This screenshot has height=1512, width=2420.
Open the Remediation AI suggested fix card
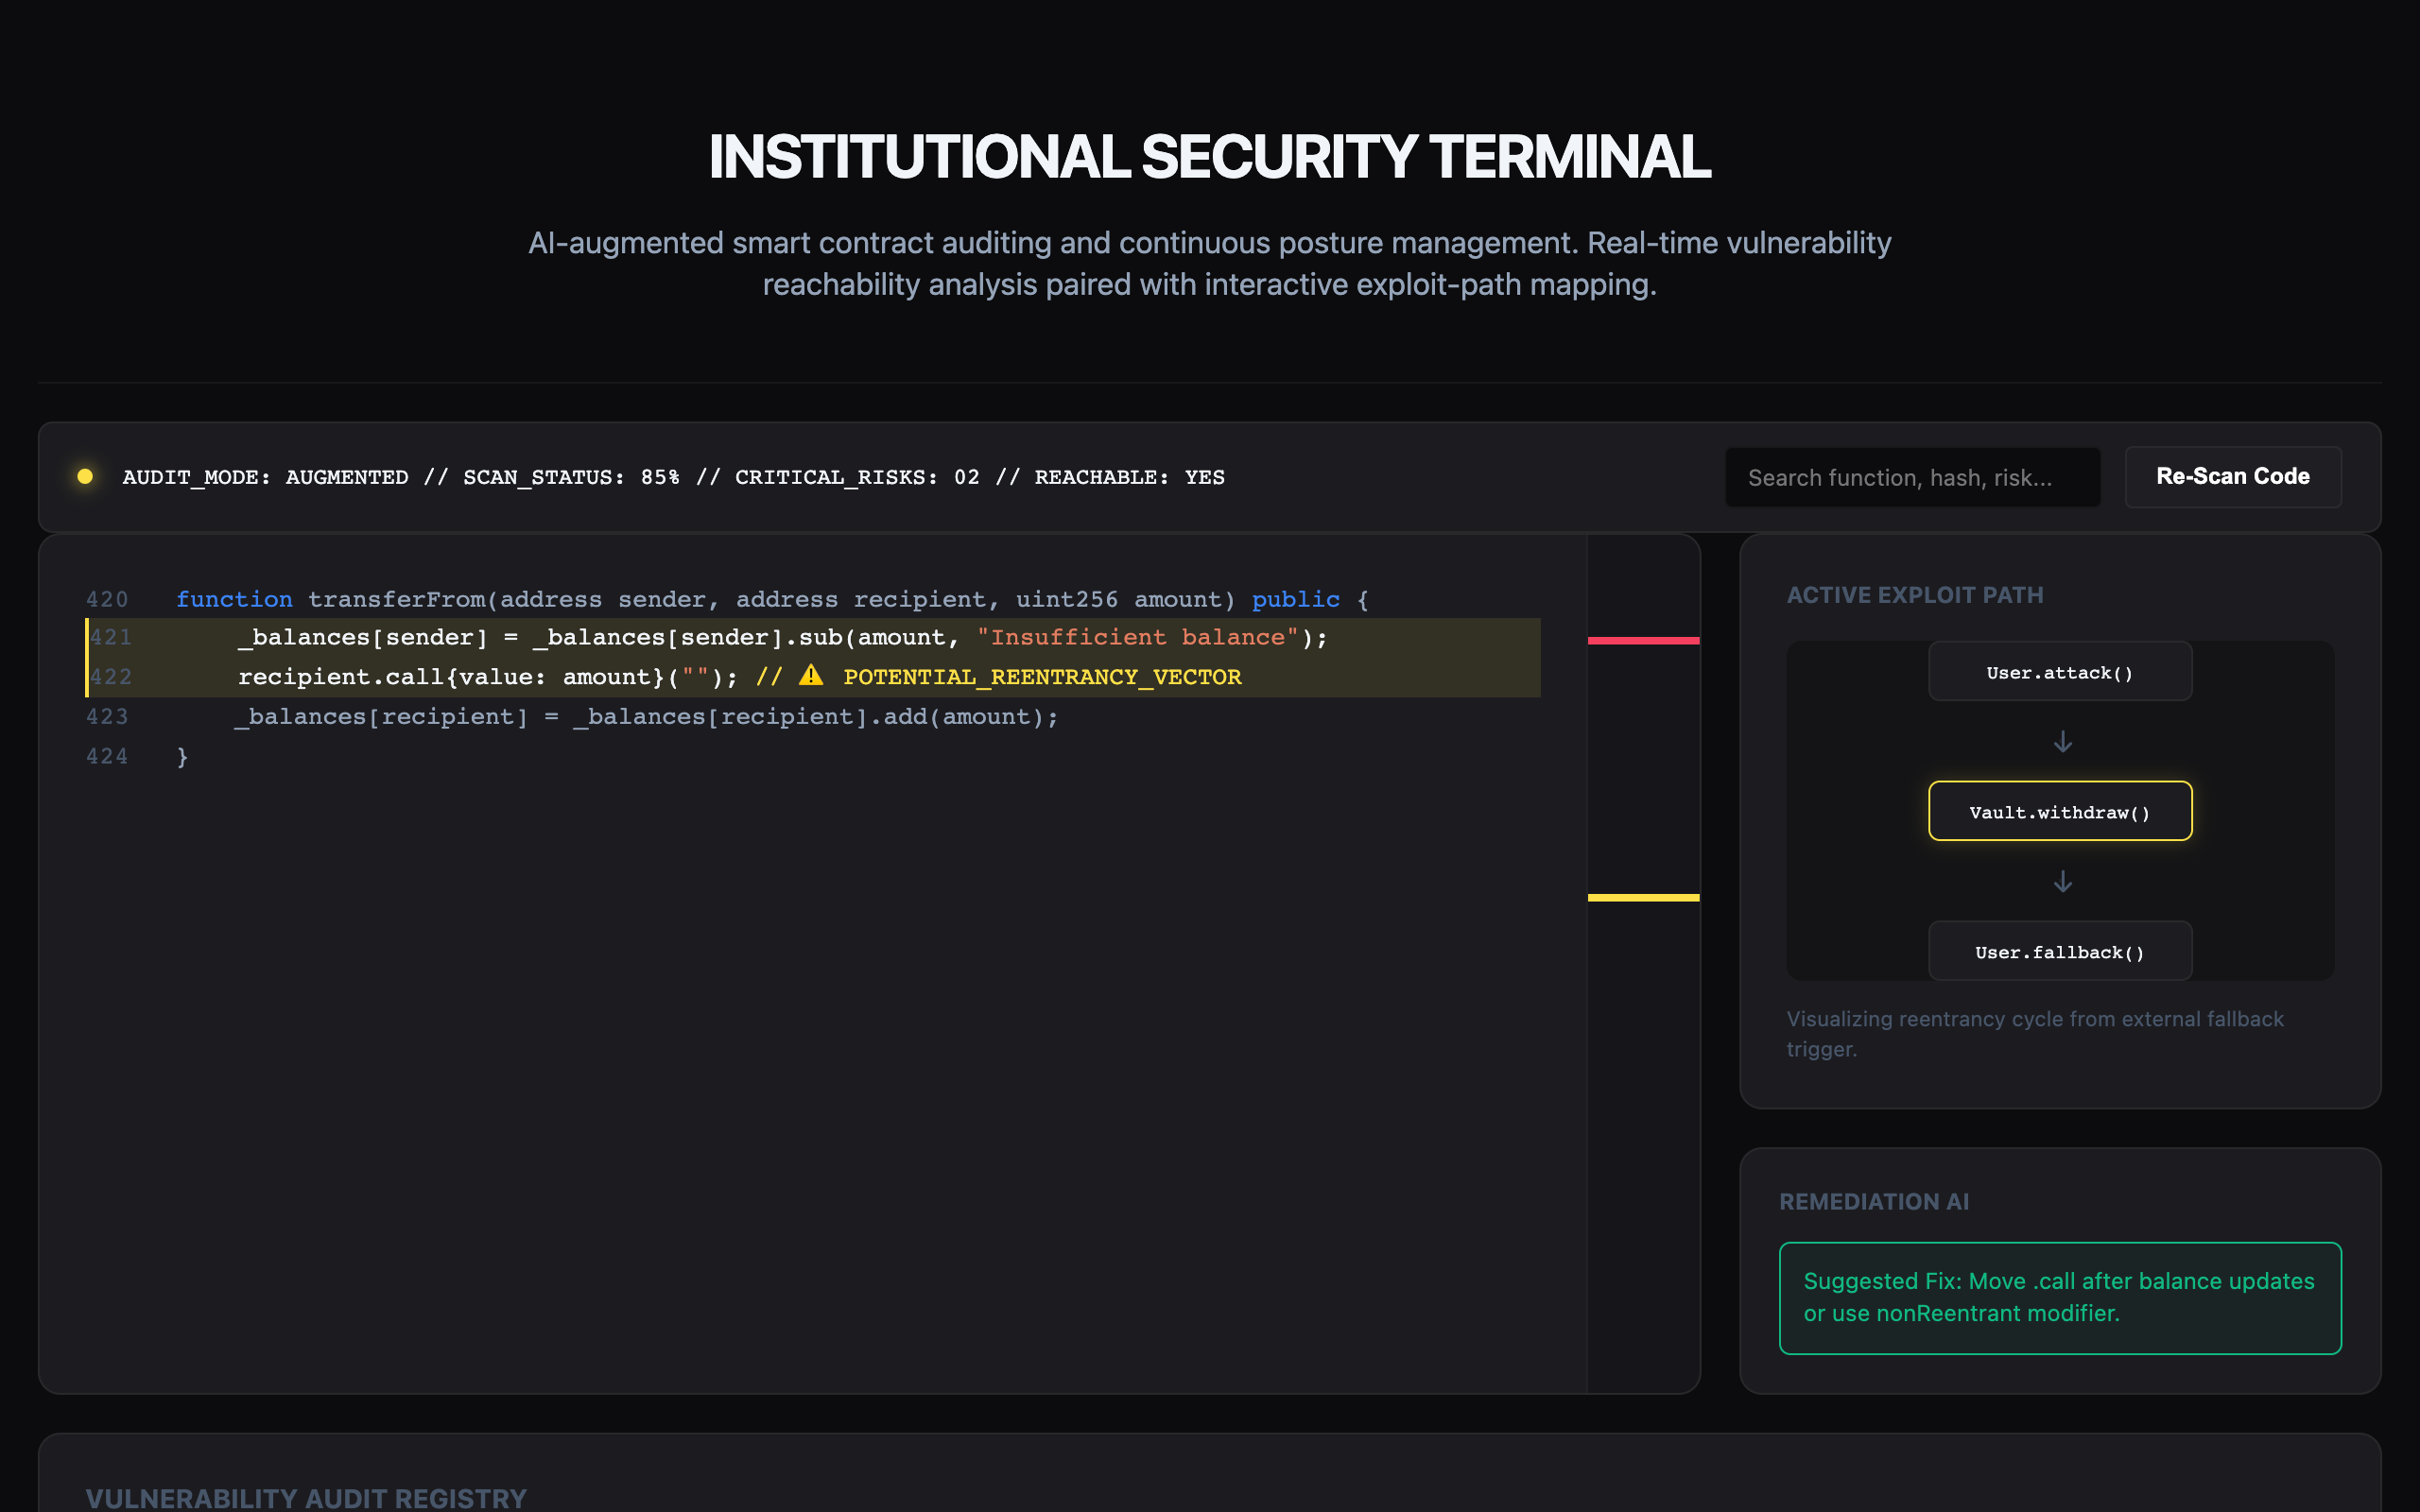2060,1297
